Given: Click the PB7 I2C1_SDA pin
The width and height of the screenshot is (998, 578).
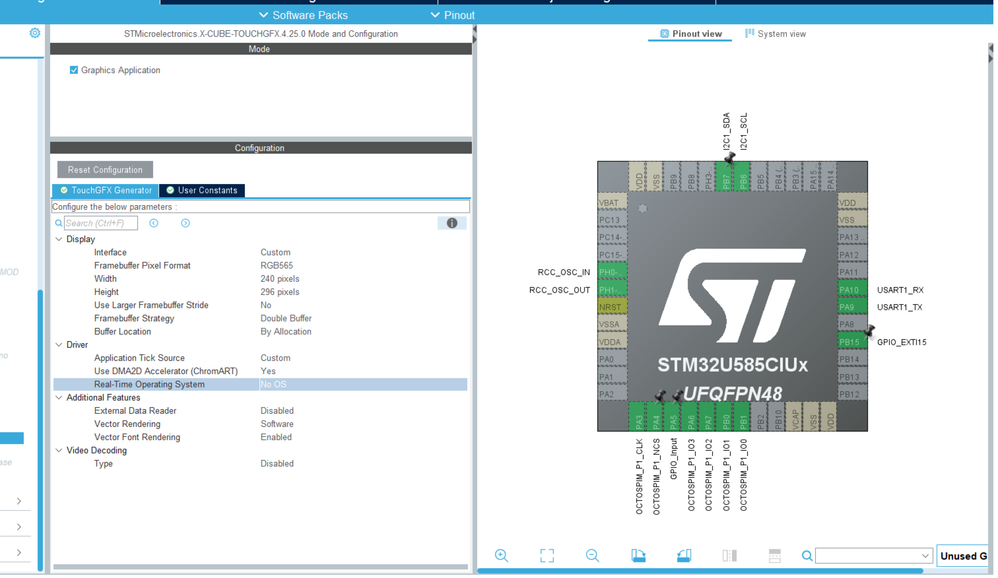Looking at the screenshot, I should (x=726, y=176).
